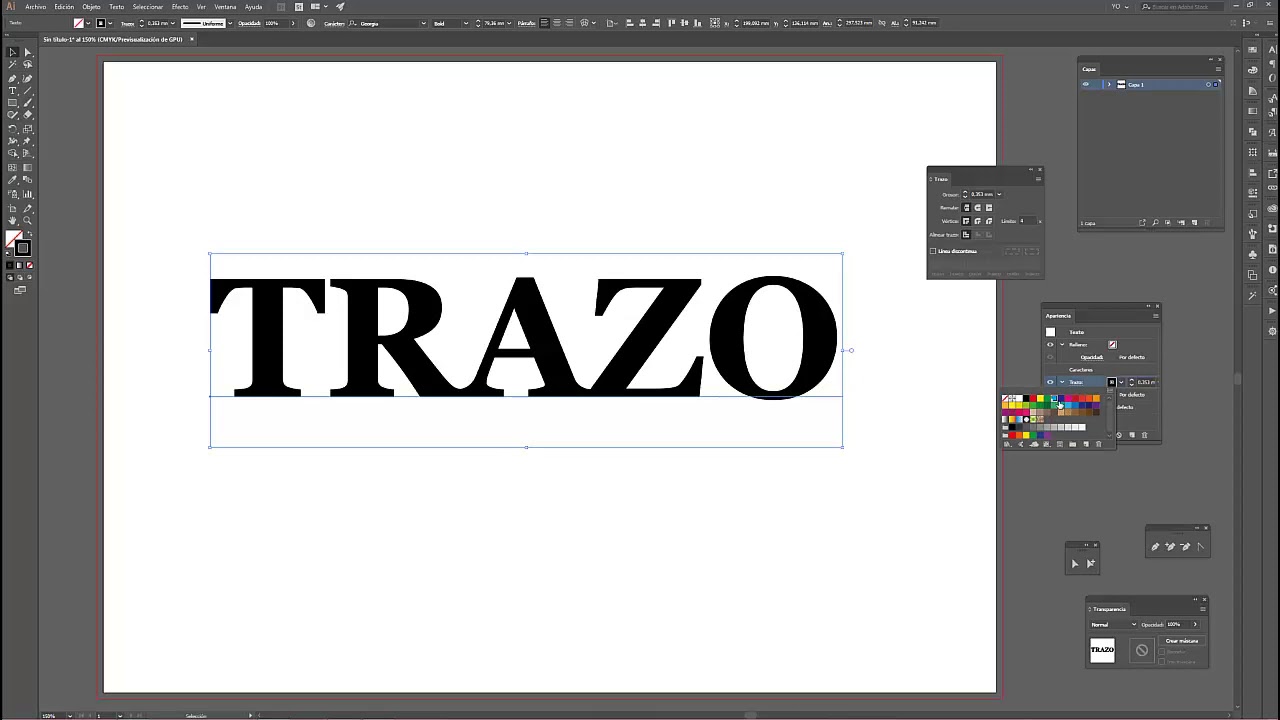This screenshot has width=1280, height=720.
Task: Choose round cap in Trazo panel
Action: pyautogui.click(x=977, y=208)
